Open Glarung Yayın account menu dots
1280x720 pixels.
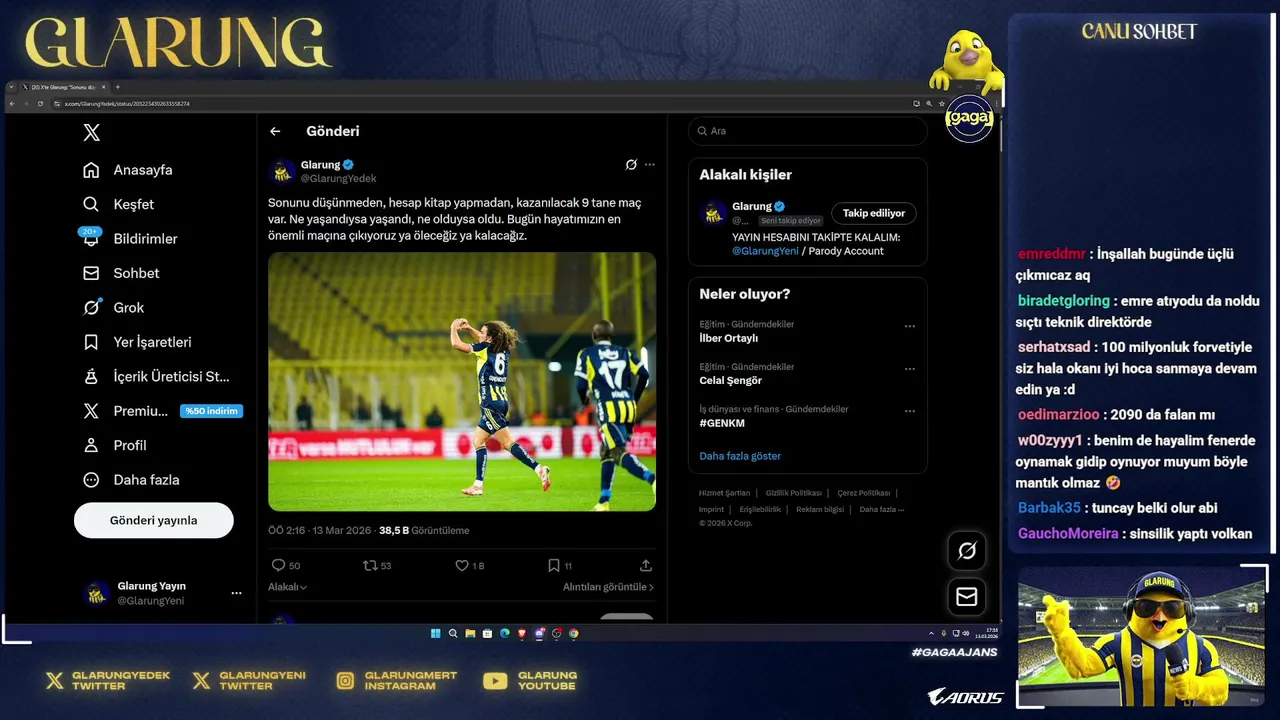(x=236, y=593)
